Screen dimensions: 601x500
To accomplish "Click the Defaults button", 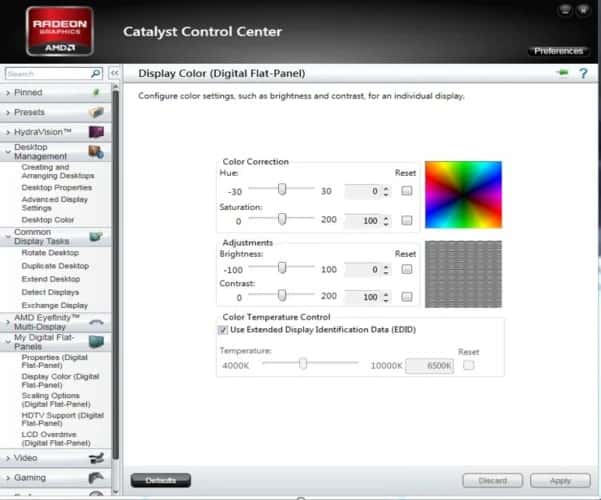I will click(x=161, y=480).
